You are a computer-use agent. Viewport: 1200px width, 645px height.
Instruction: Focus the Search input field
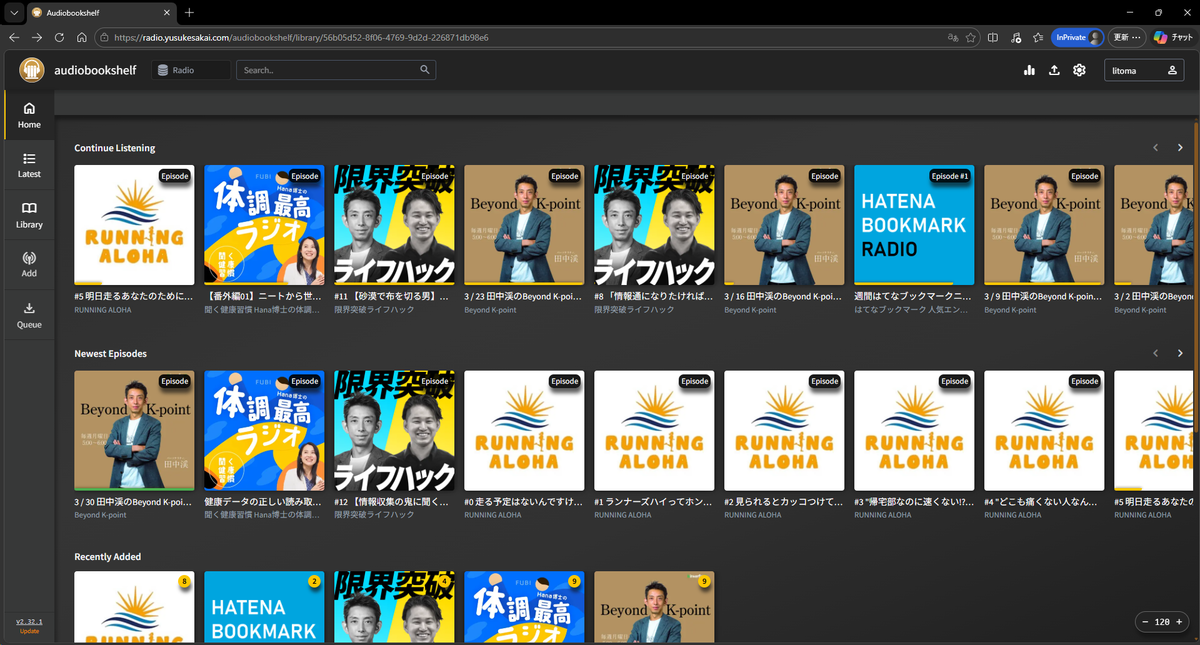pyautogui.click(x=336, y=70)
